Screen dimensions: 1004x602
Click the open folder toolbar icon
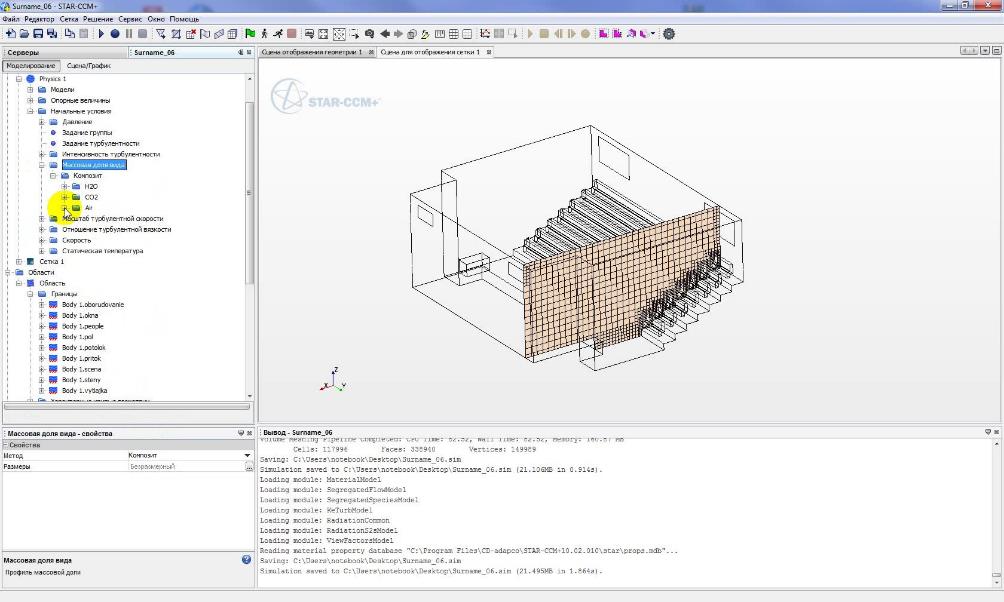(x=23, y=33)
